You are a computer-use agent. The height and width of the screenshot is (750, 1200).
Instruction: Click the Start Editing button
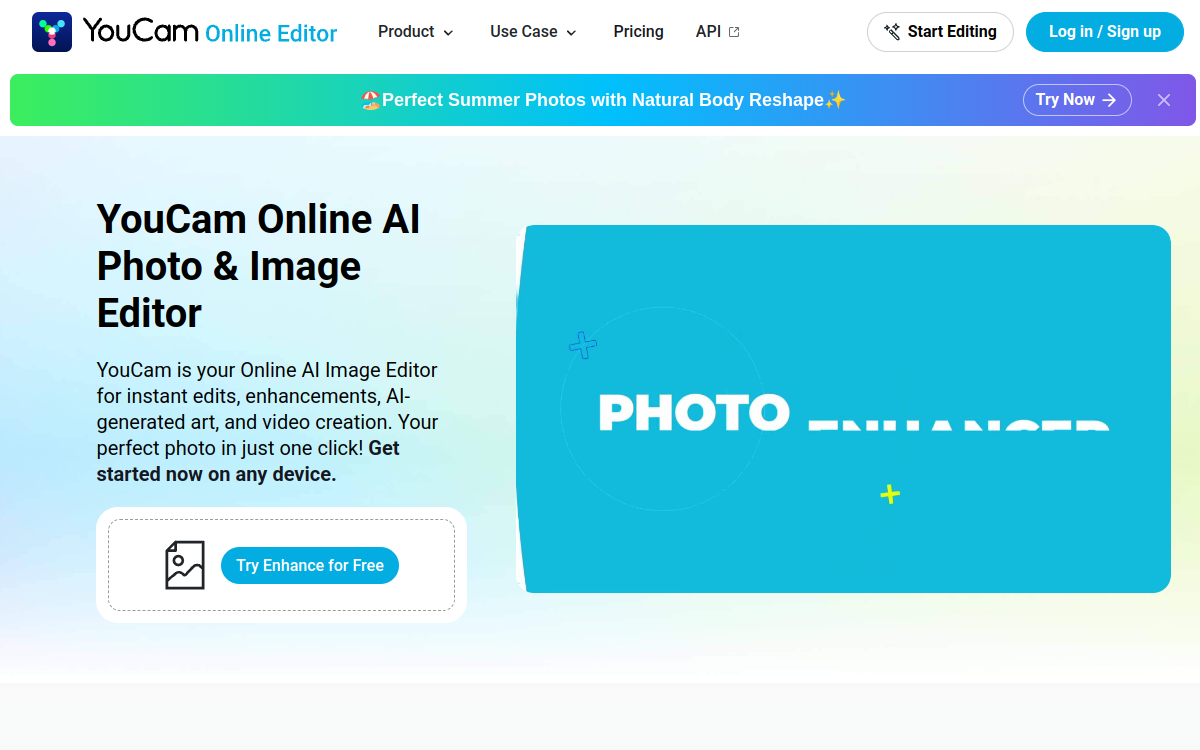940,32
